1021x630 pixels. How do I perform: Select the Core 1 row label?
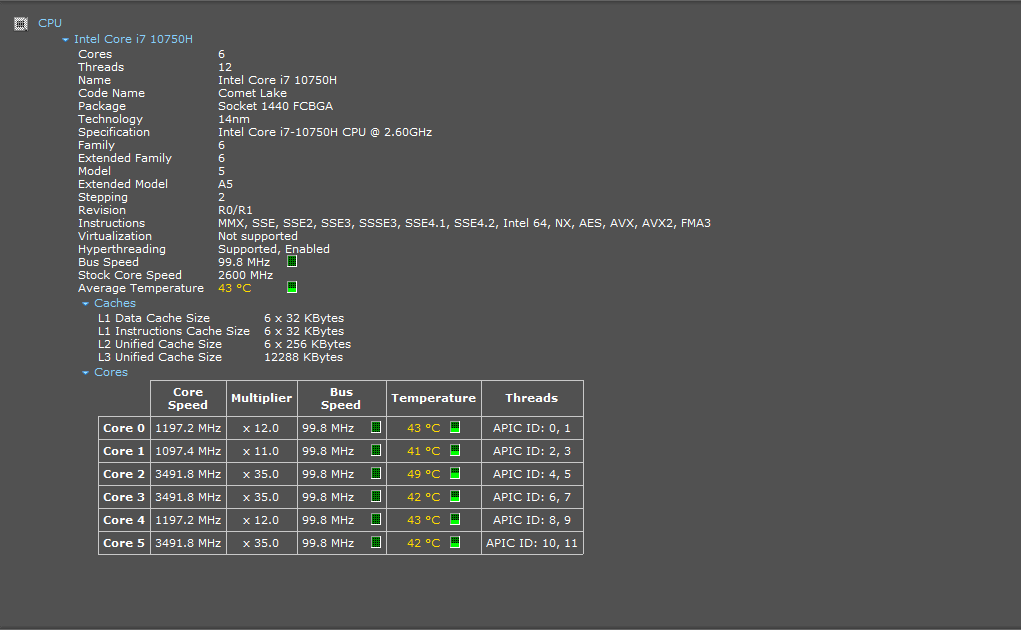124,451
